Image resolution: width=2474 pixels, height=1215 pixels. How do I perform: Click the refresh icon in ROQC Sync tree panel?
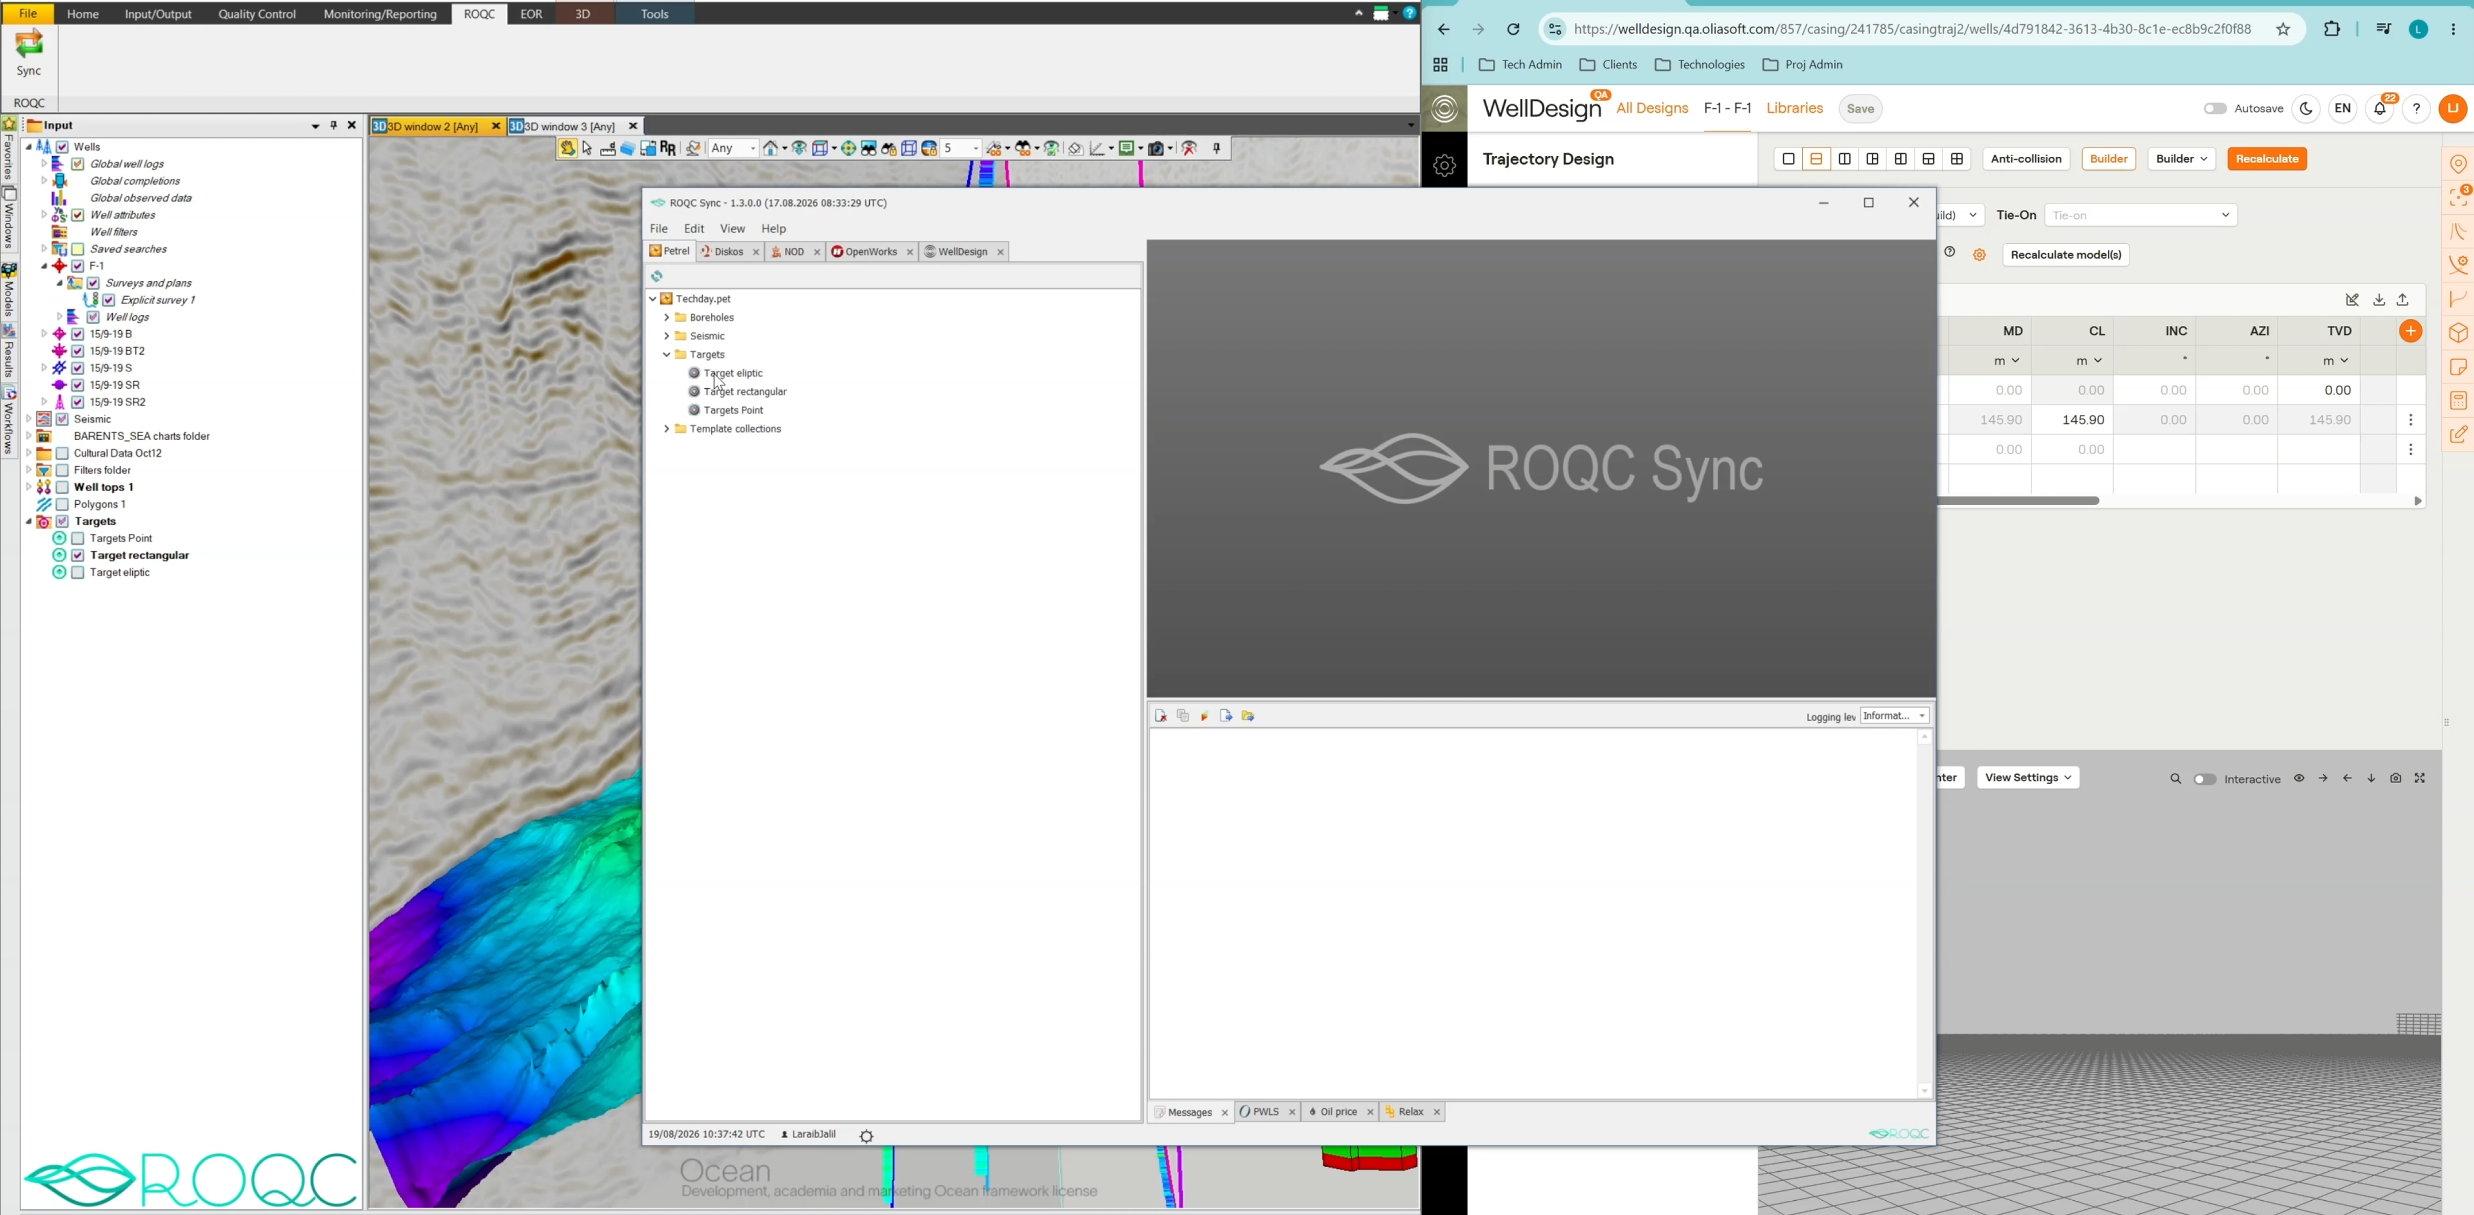(657, 276)
